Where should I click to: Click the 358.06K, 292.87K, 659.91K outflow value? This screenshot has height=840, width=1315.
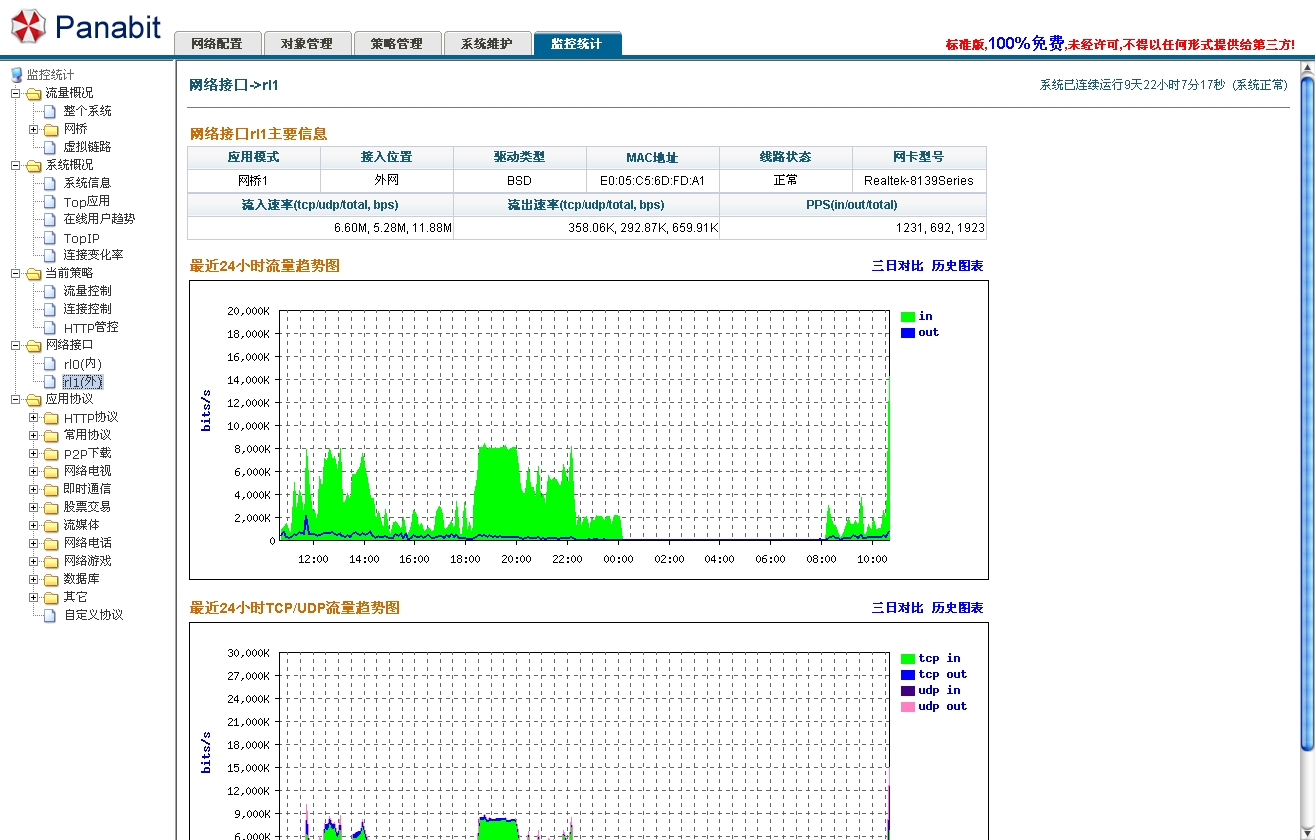coord(643,228)
